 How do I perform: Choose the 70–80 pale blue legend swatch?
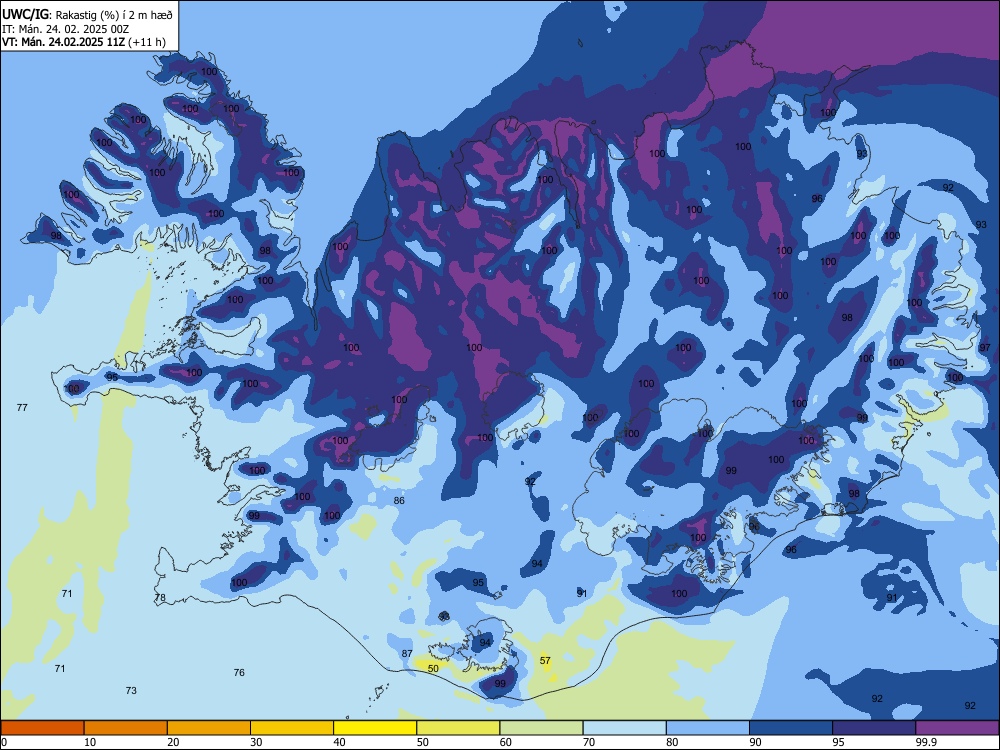pos(624,728)
